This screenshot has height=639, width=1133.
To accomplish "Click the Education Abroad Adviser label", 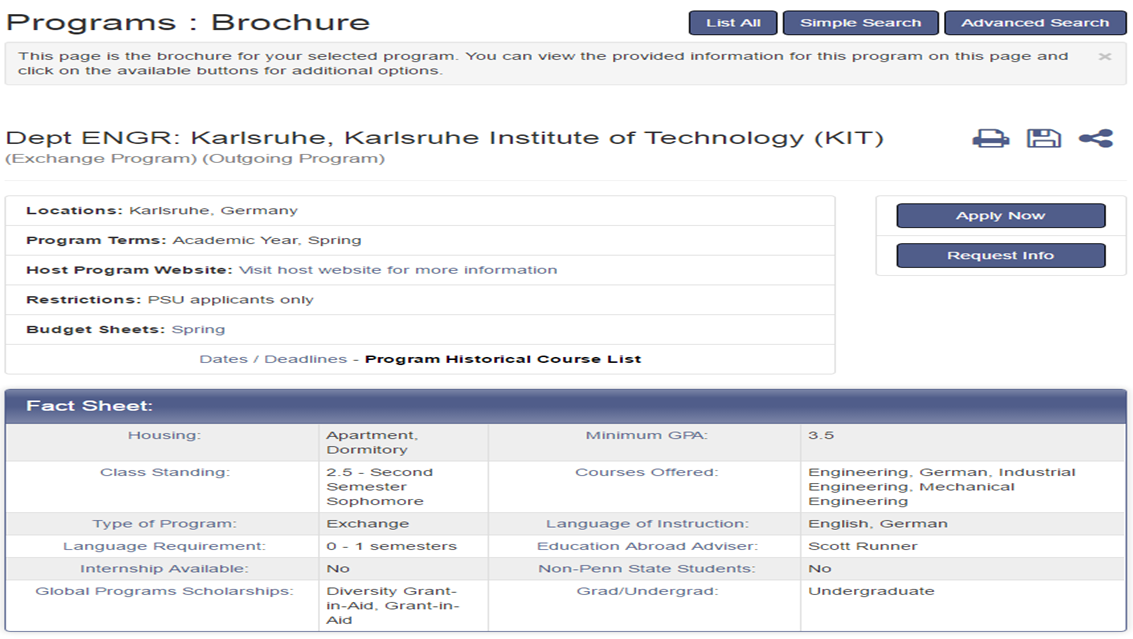I will (647, 546).
